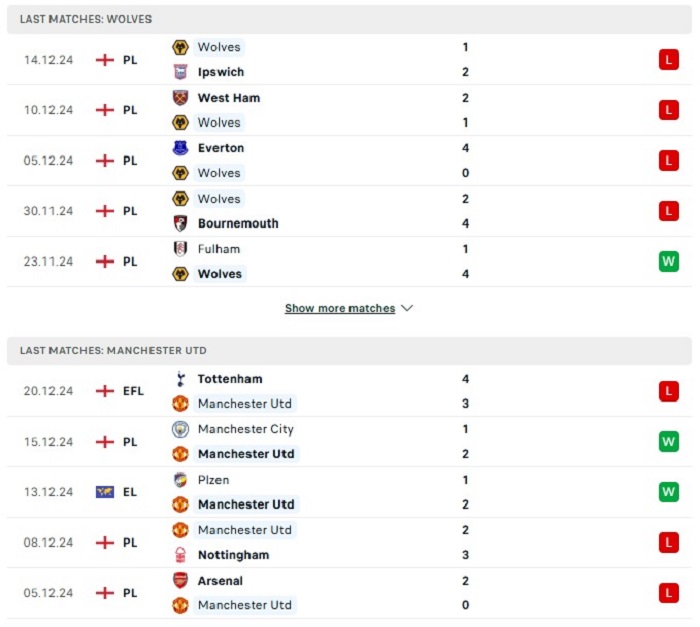Click the Plzen club crest icon
Screen dimensions: 700x627
(180, 480)
